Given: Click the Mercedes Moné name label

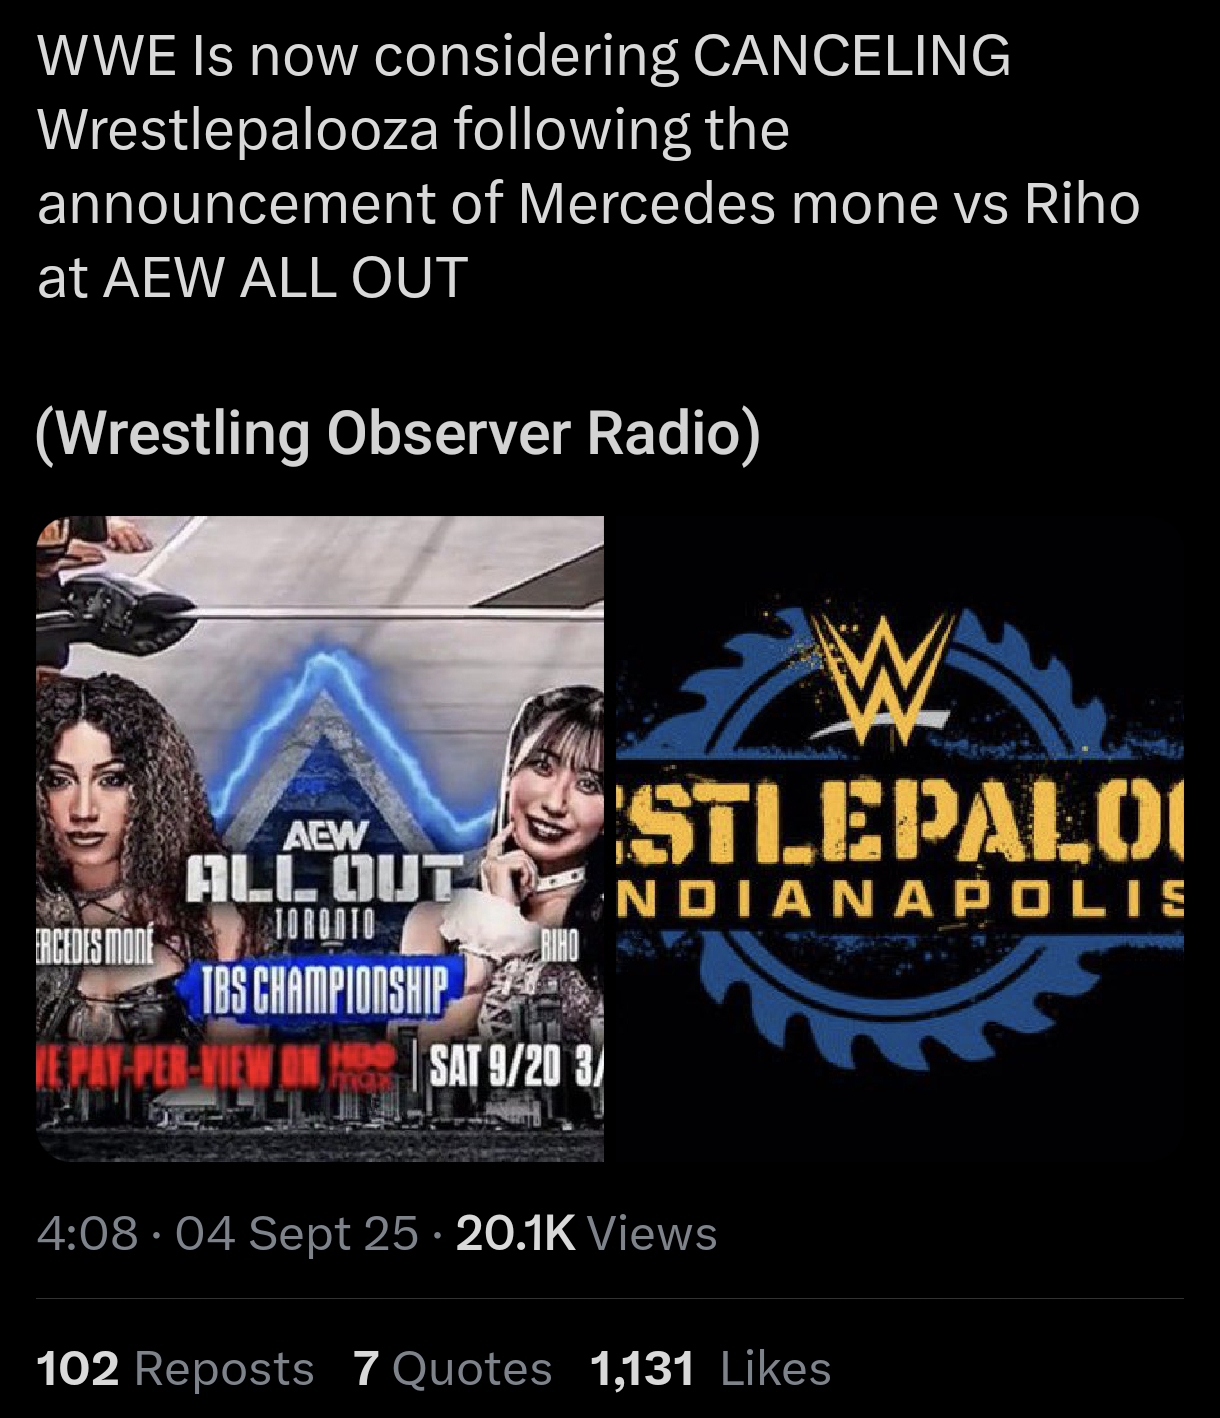Looking at the screenshot, I should tap(94, 943).
